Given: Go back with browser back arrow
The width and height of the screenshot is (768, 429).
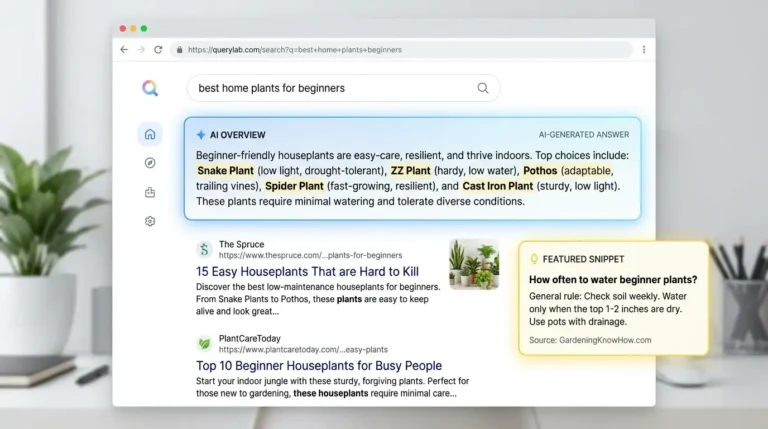Looking at the screenshot, I should coord(124,49).
